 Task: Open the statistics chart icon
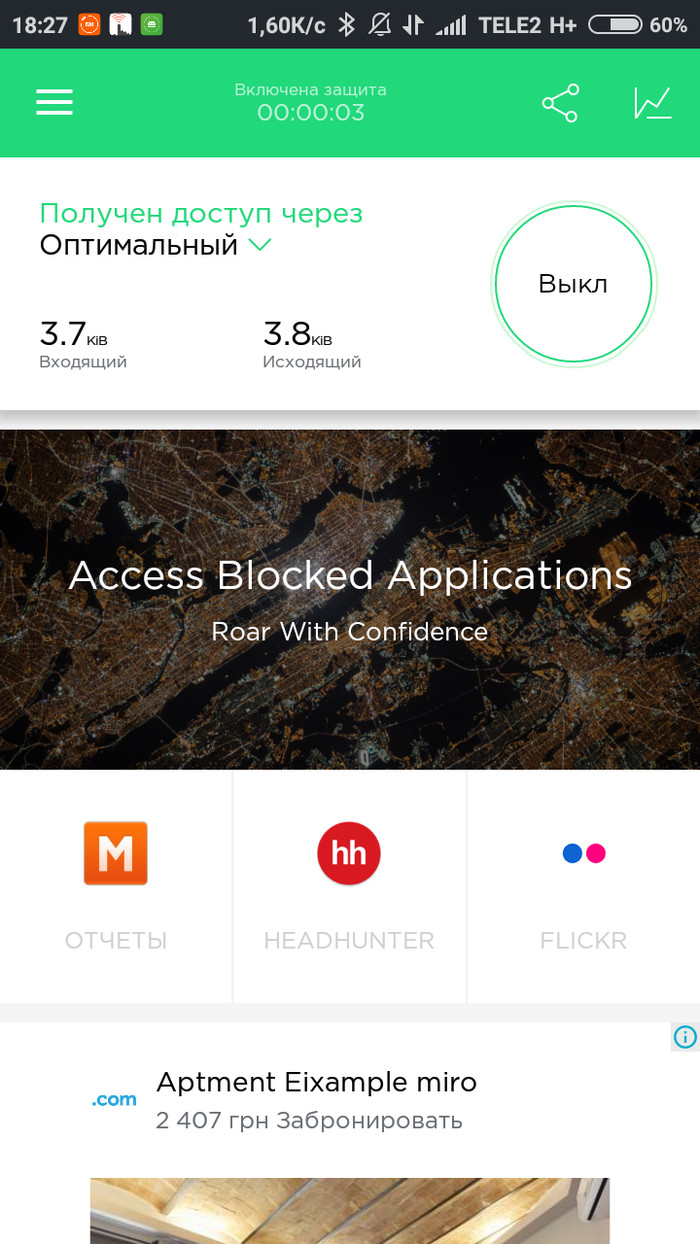652,103
